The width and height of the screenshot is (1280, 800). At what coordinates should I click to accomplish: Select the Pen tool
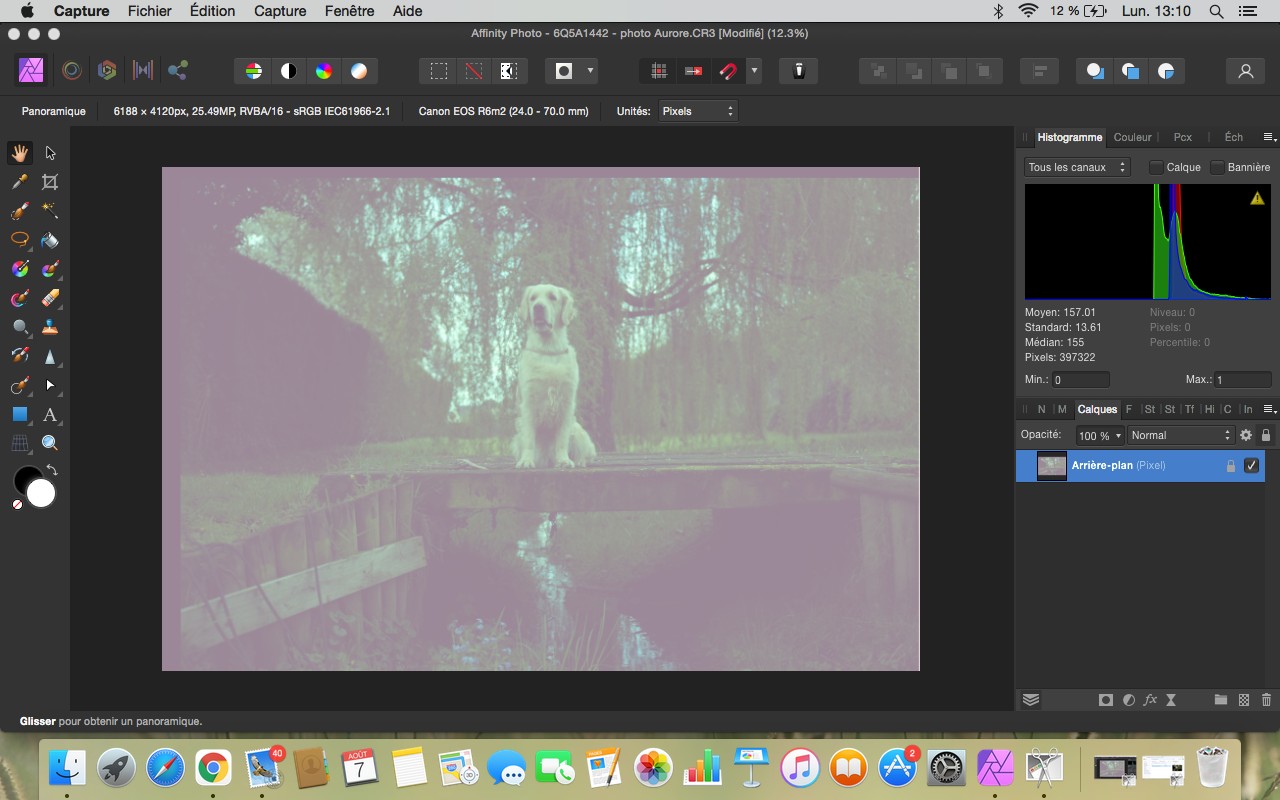pyautogui.click(x=19, y=385)
